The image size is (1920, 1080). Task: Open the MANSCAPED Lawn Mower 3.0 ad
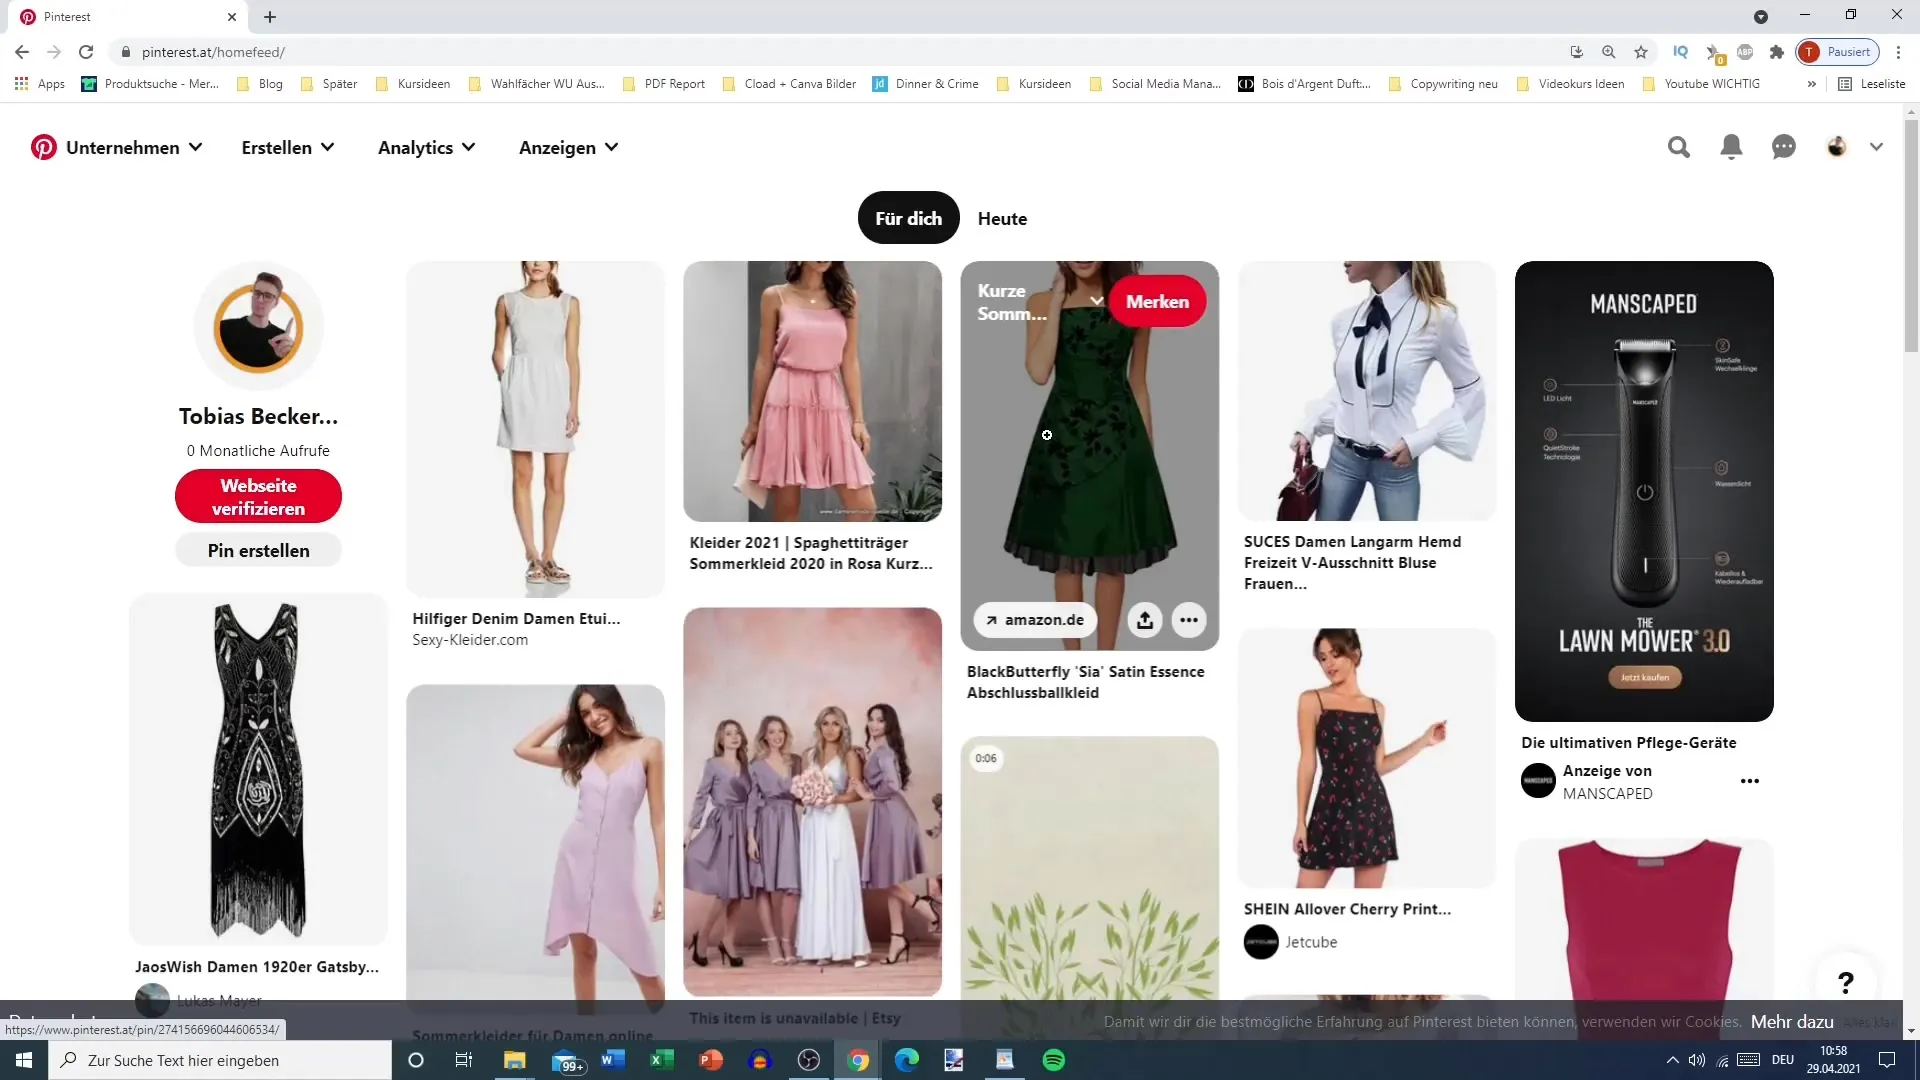click(1644, 491)
